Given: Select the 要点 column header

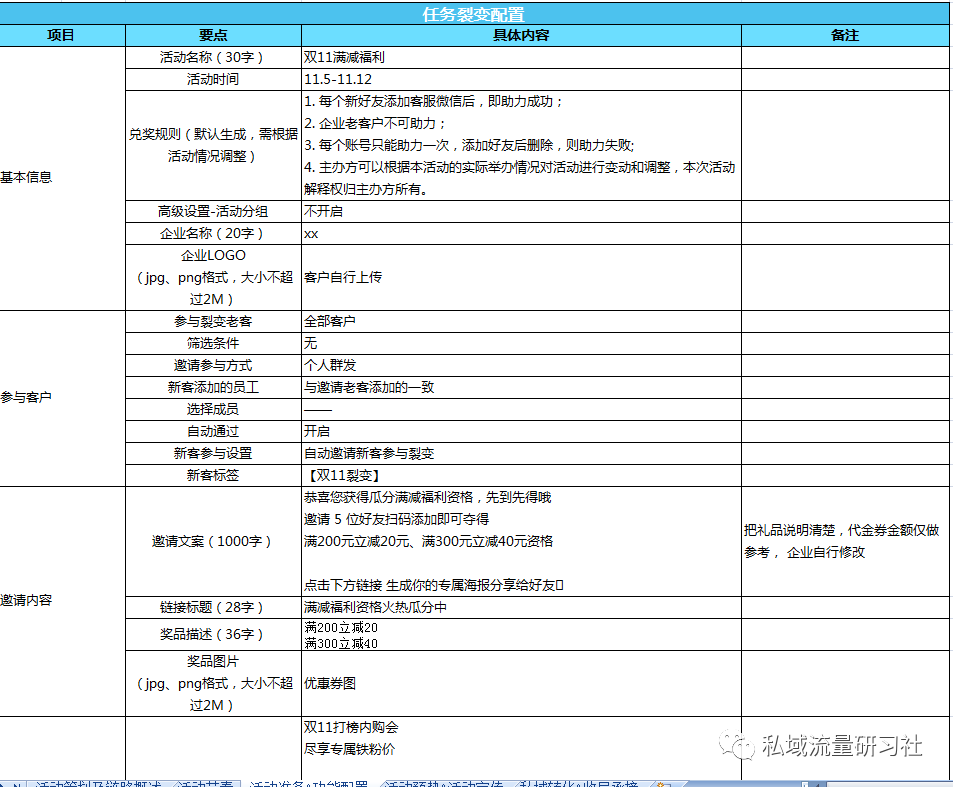Looking at the screenshot, I should pos(213,35).
